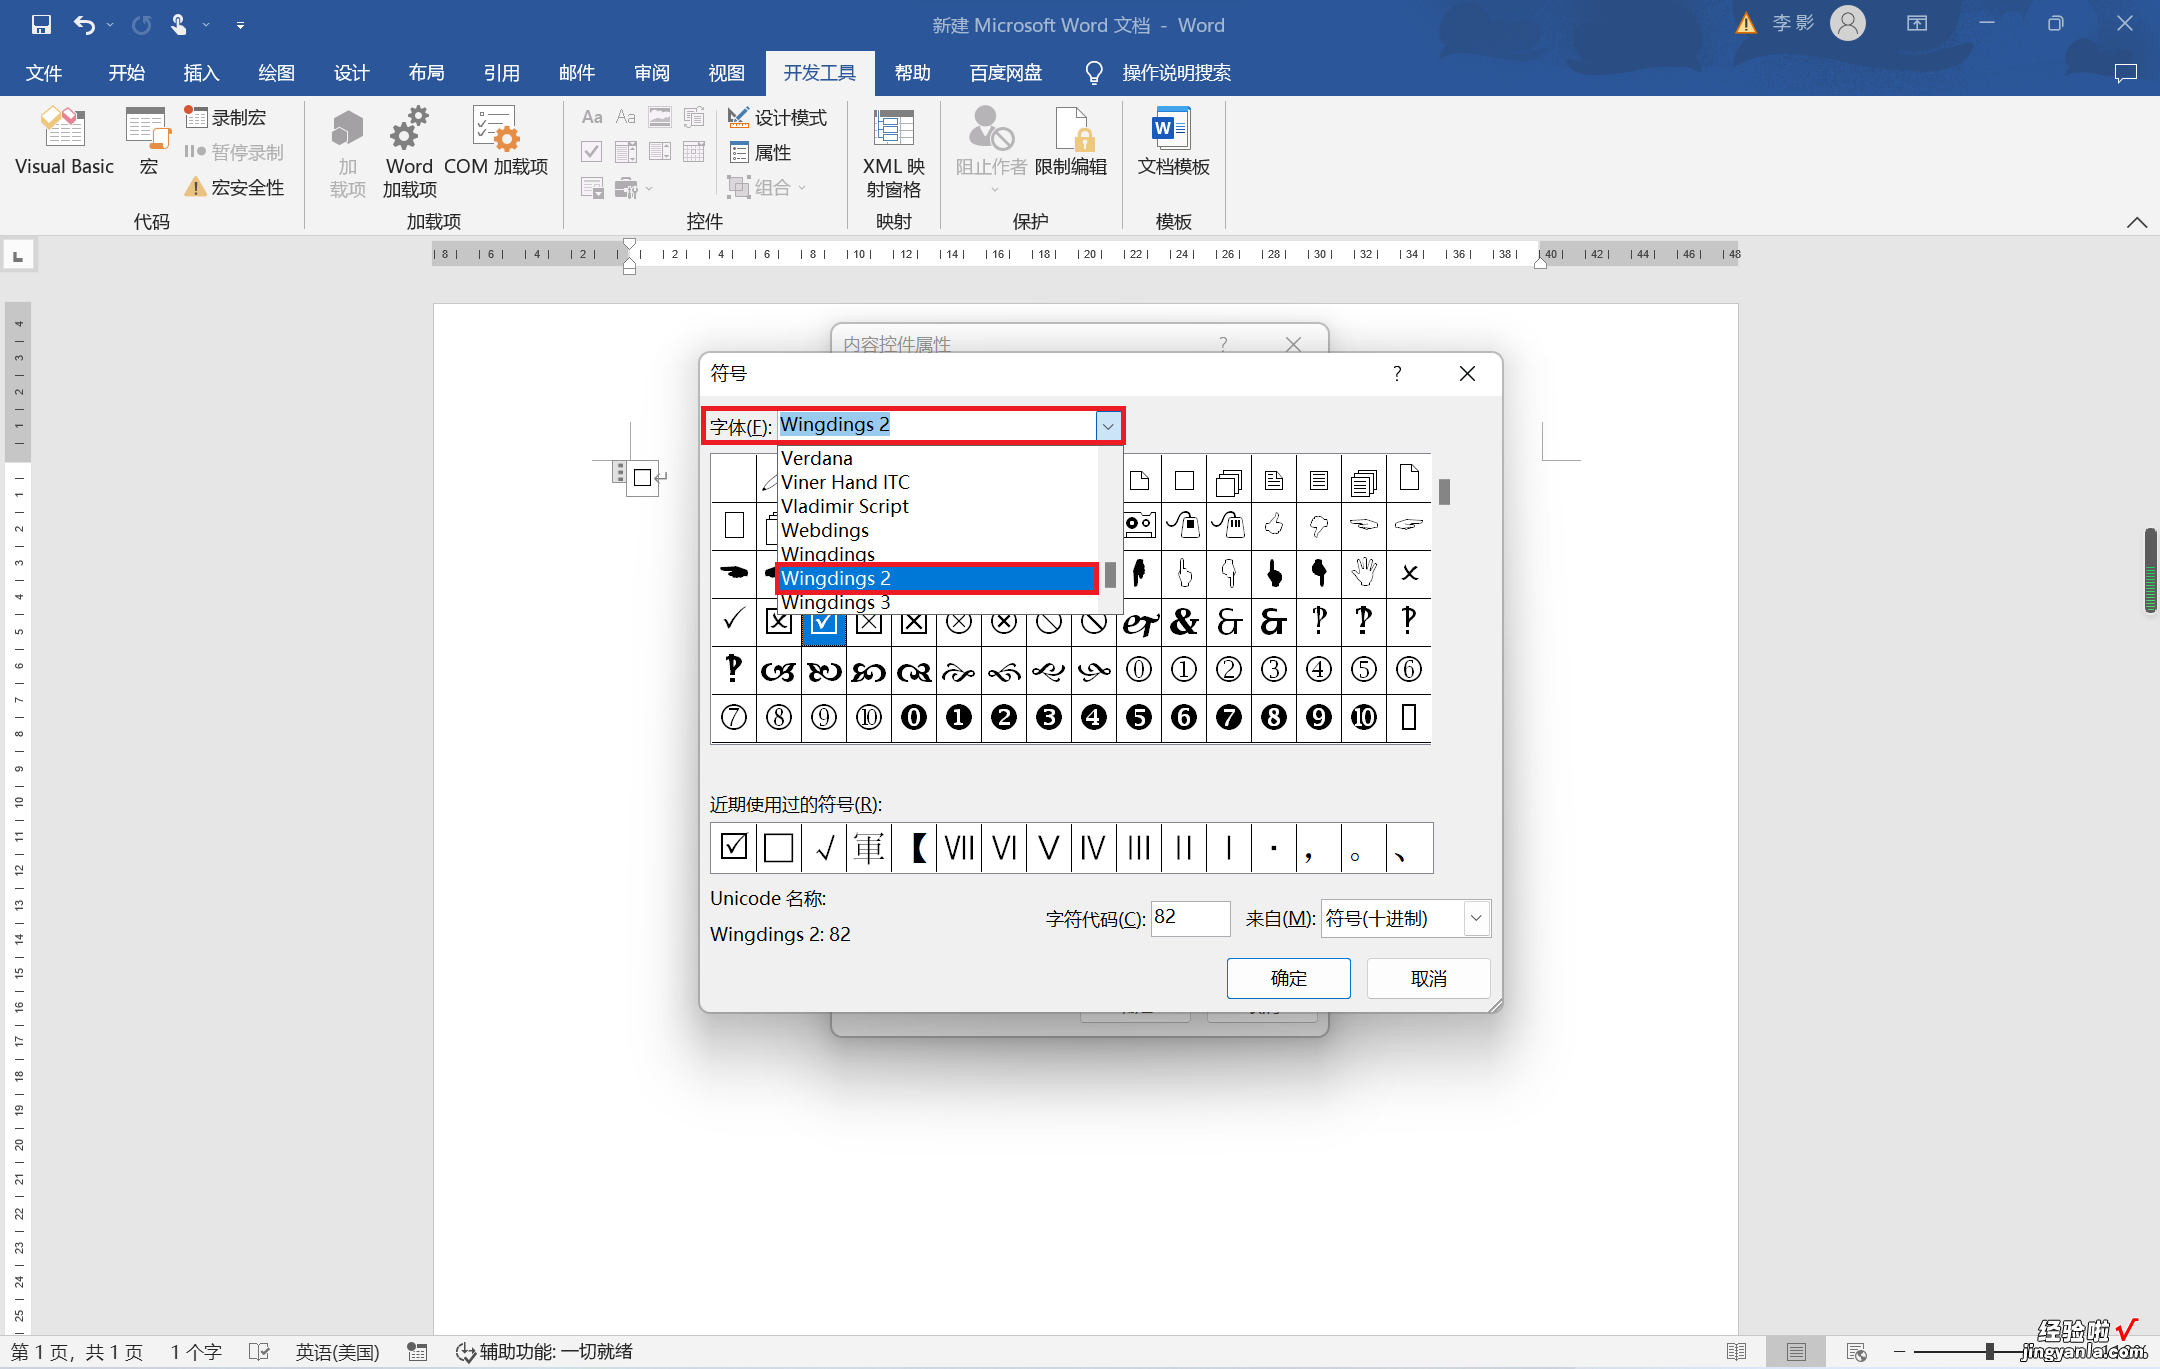The height and width of the screenshot is (1369, 2160).
Task: Cancel symbol dialog with 取消
Action: (1428, 978)
